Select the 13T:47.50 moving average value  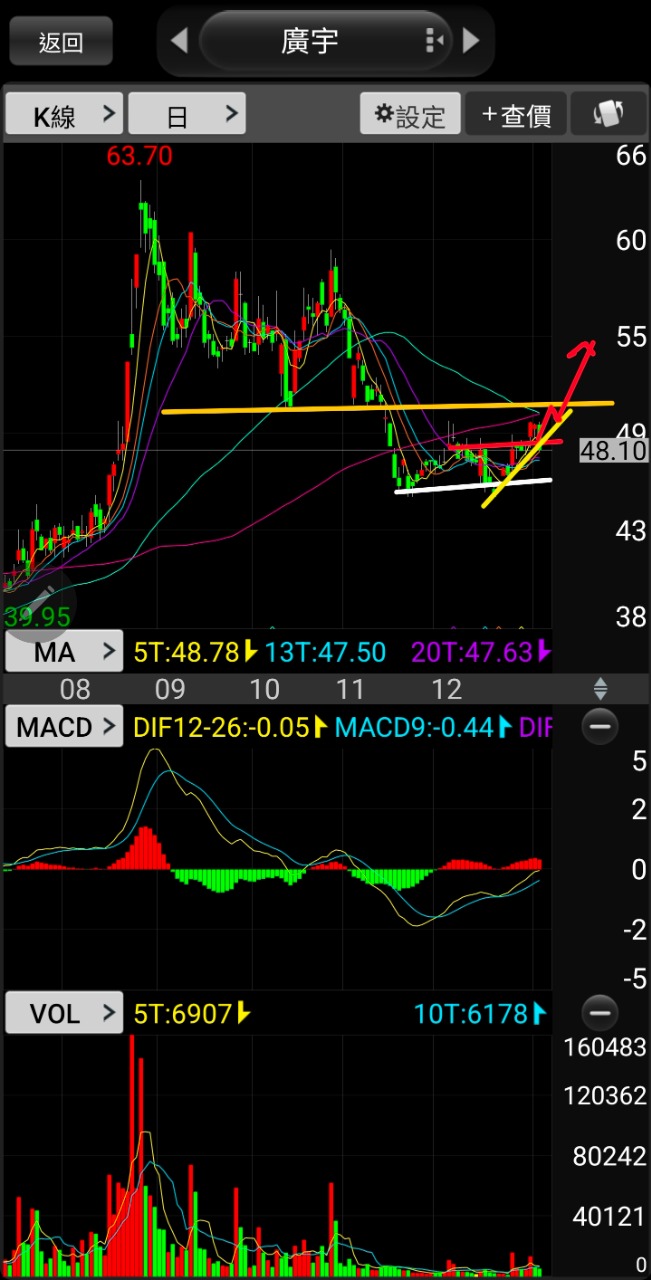324,653
